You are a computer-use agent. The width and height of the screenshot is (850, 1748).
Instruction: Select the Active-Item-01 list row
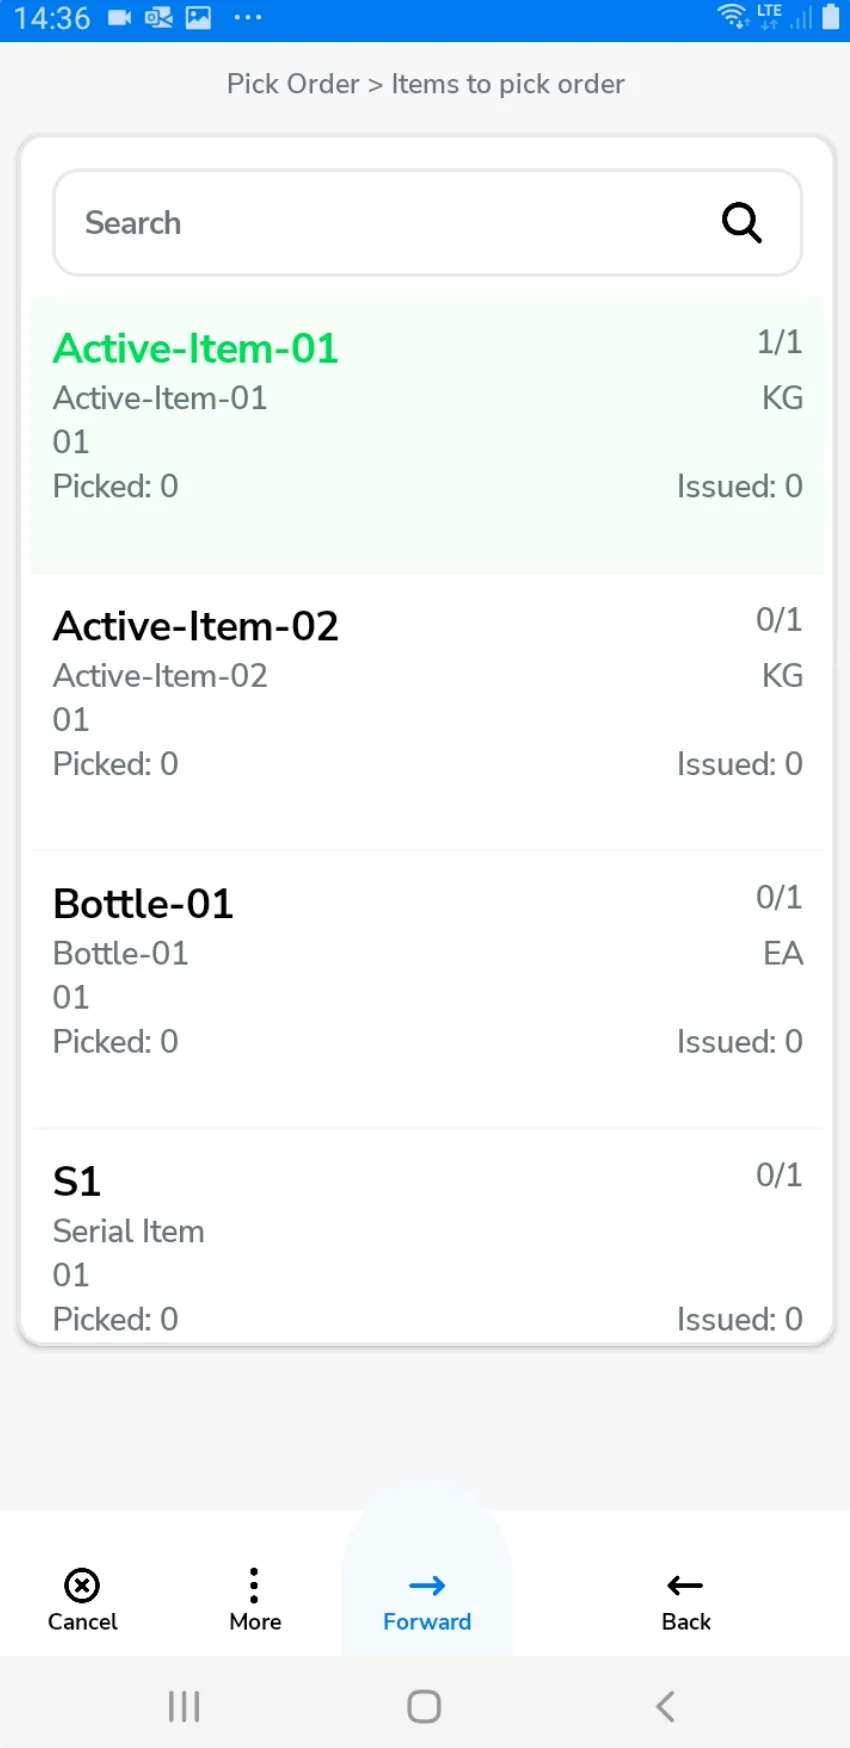click(x=427, y=435)
